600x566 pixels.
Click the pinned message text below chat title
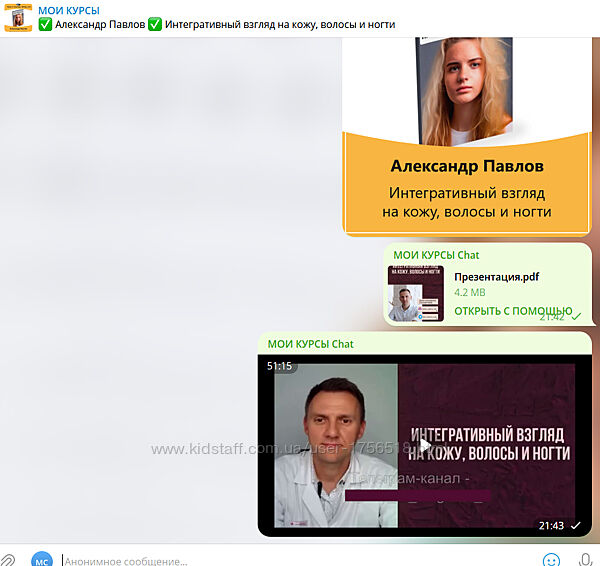click(x=216, y=24)
